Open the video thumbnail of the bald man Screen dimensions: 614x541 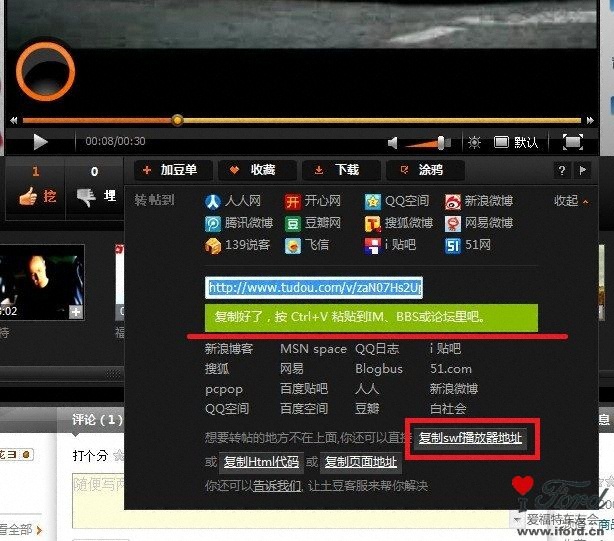tap(42, 282)
